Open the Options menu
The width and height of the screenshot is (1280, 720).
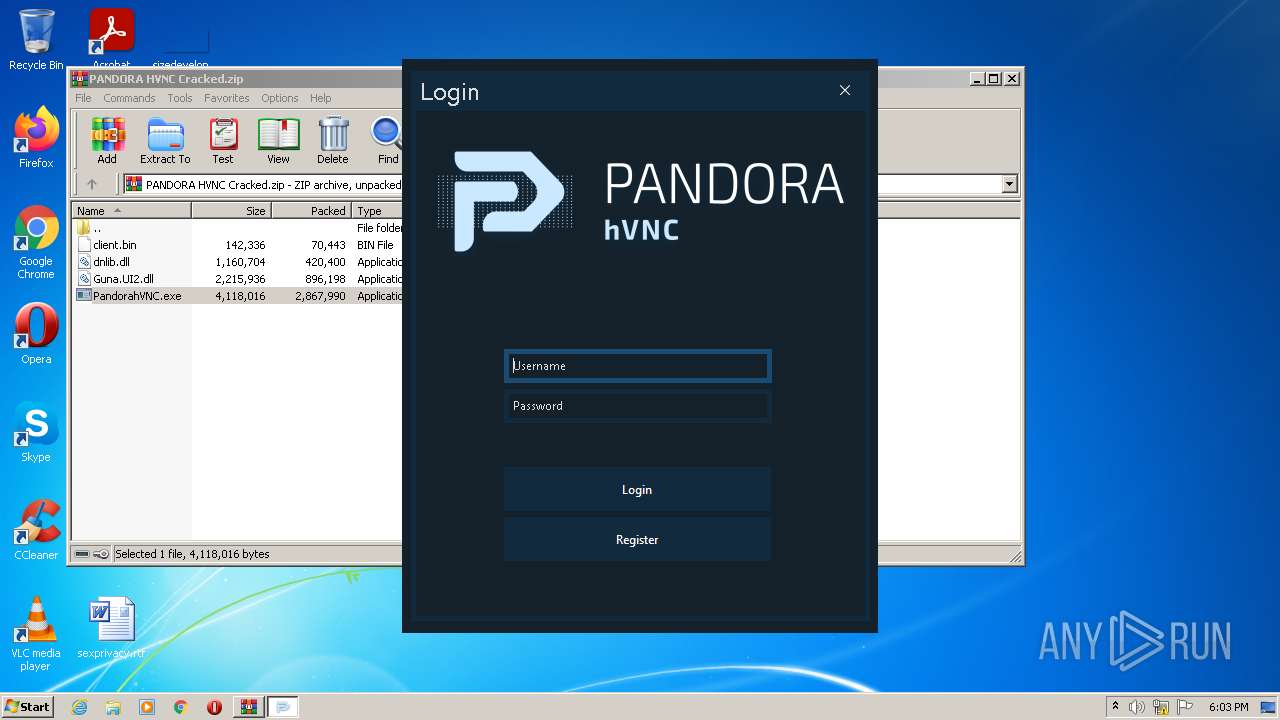coord(280,98)
